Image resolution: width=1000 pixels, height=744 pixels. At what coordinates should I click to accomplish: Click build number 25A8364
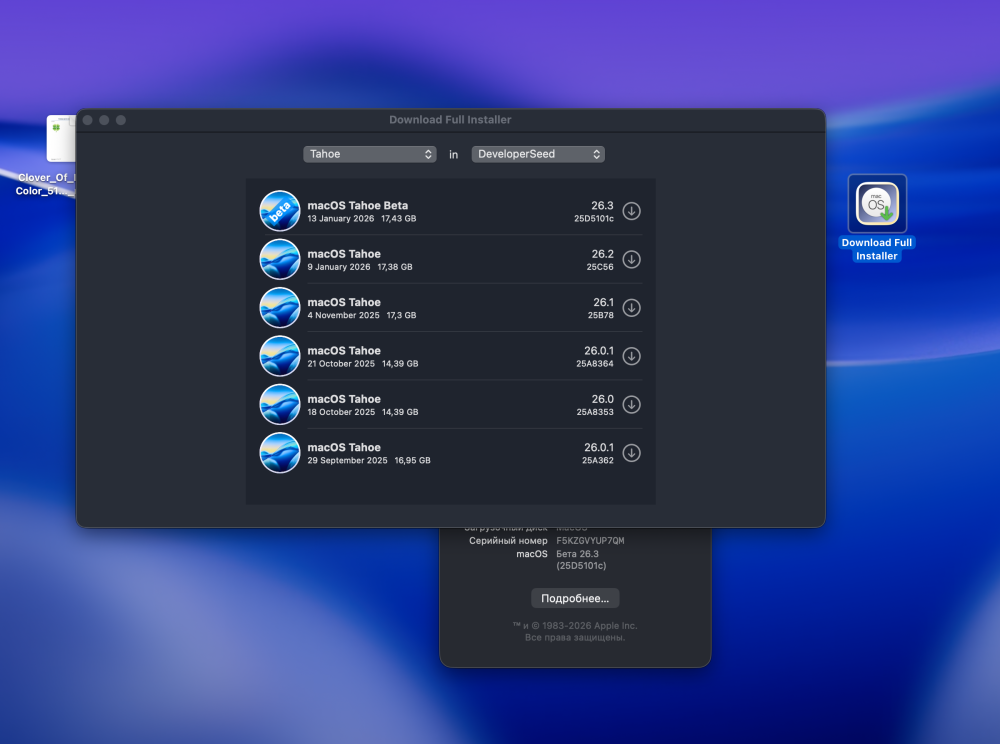pyautogui.click(x=595, y=364)
